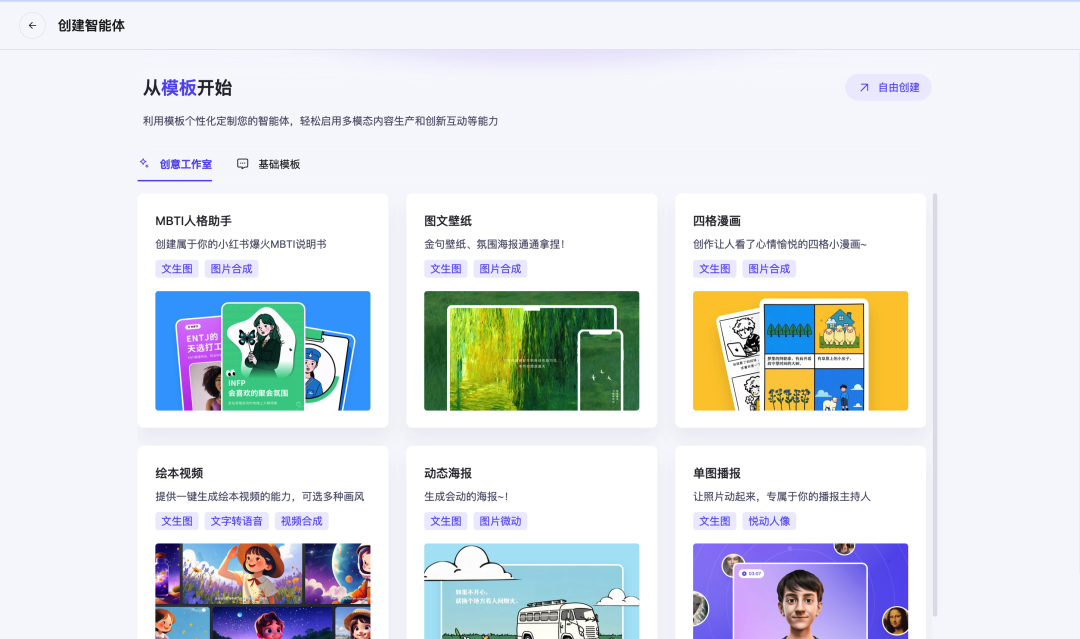Viewport: 1080px width, 639px height.
Task: Click the 单图播报 preview image
Action: click(x=800, y=591)
